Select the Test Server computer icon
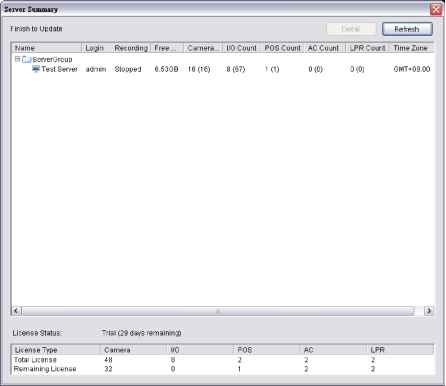Viewport: 446px width, 386px height. [36, 69]
